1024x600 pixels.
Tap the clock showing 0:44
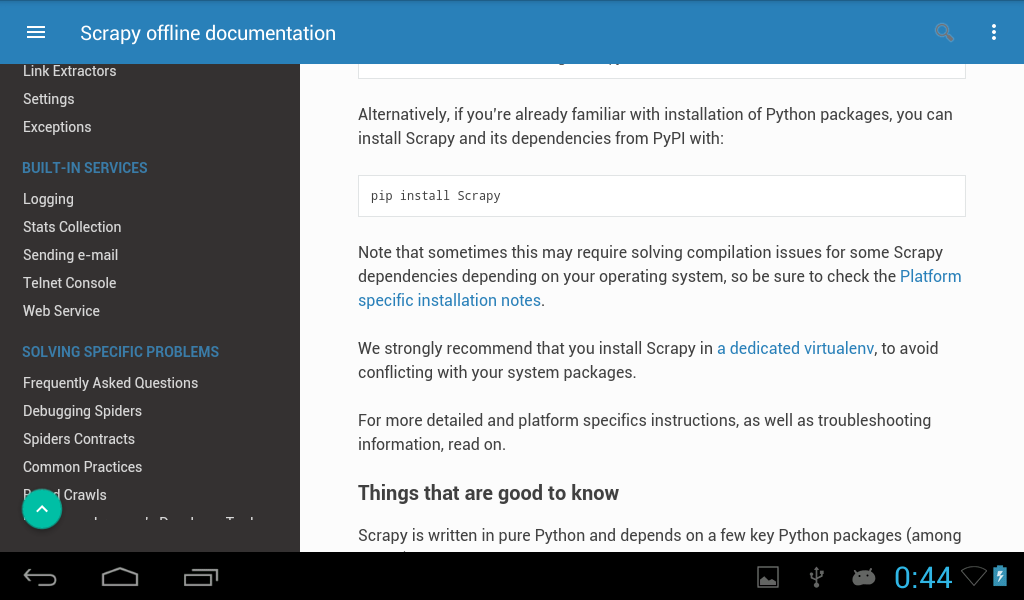(x=923, y=578)
